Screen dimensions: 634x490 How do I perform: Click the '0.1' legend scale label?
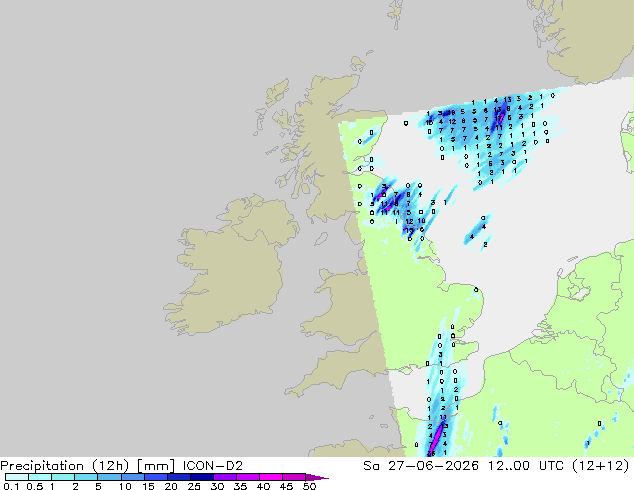(11, 486)
